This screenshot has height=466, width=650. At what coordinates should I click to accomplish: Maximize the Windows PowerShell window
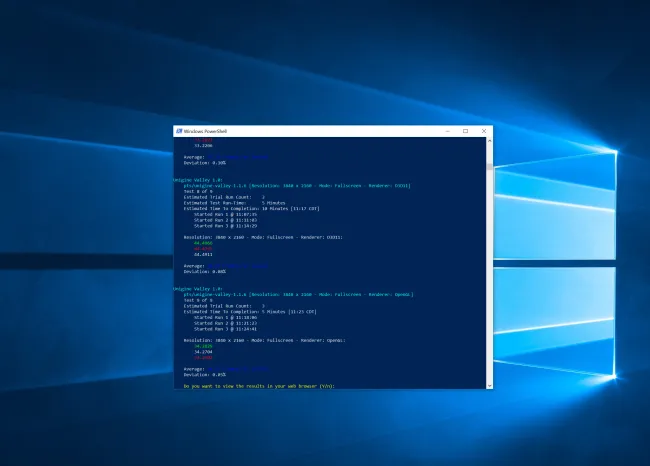[465, 131]
